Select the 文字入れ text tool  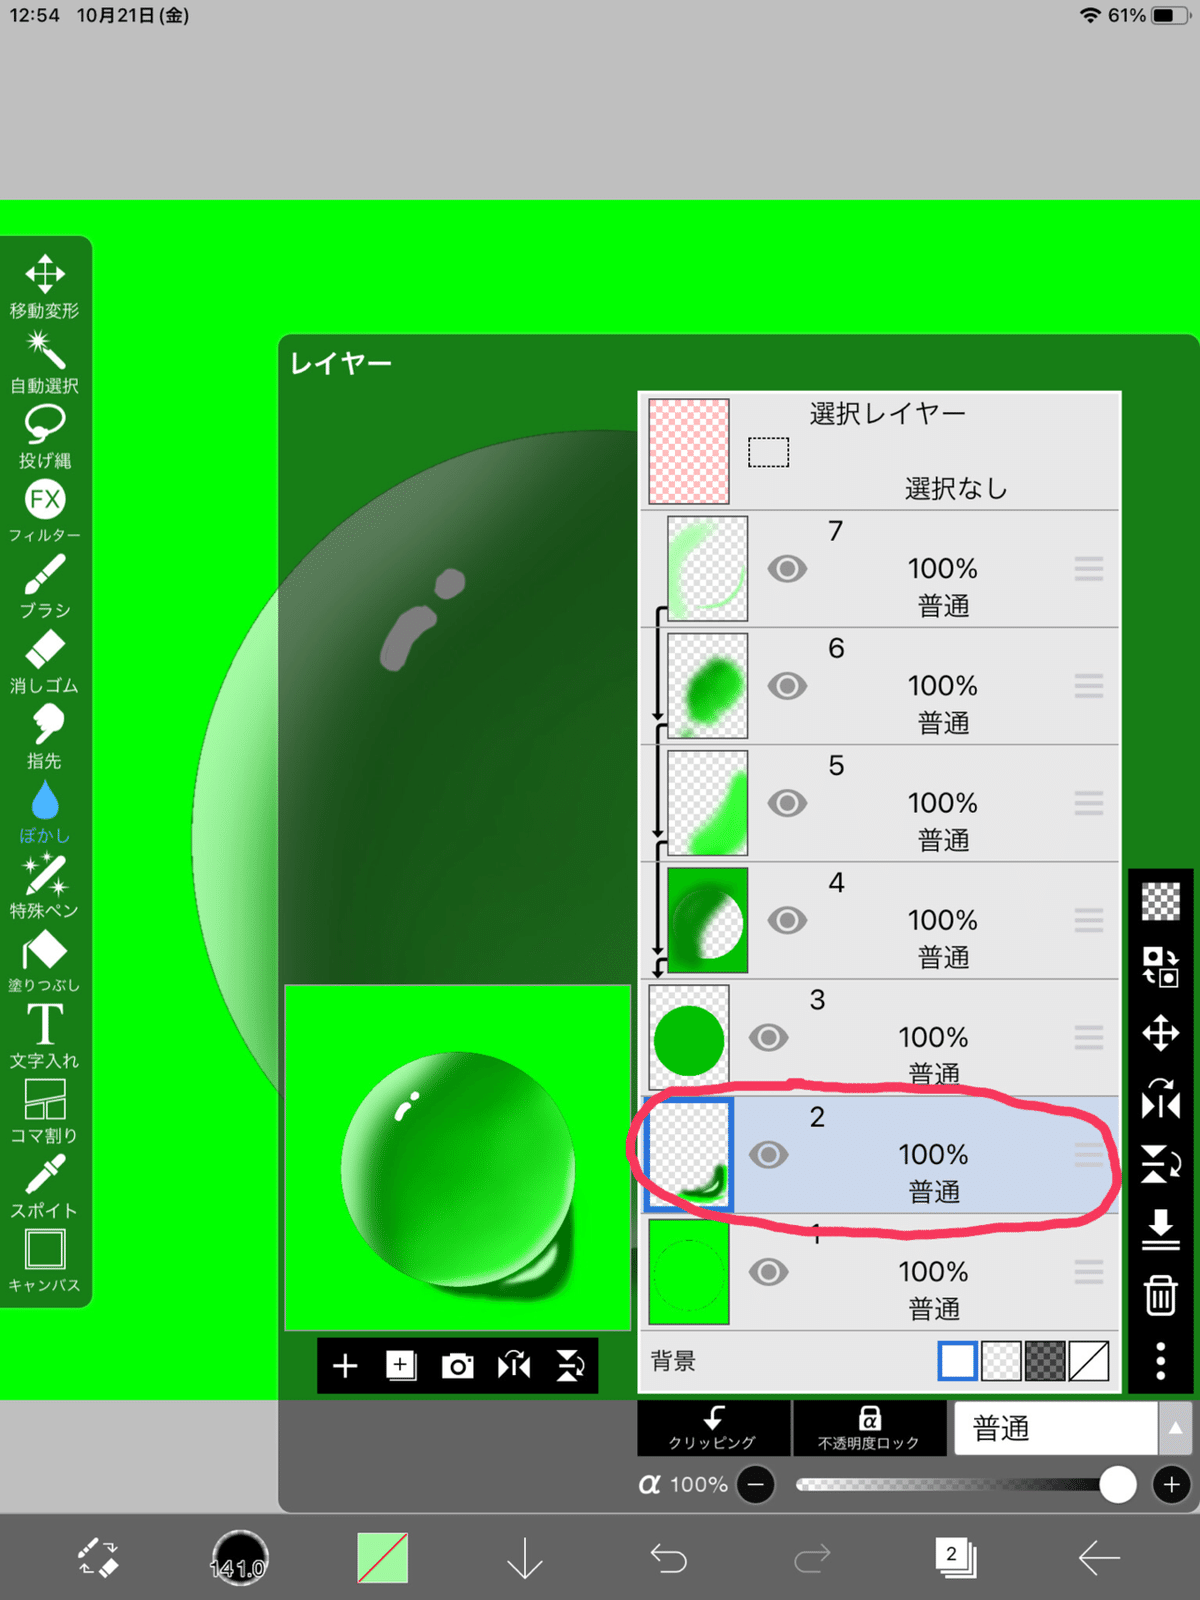(x=45, y=1037)
